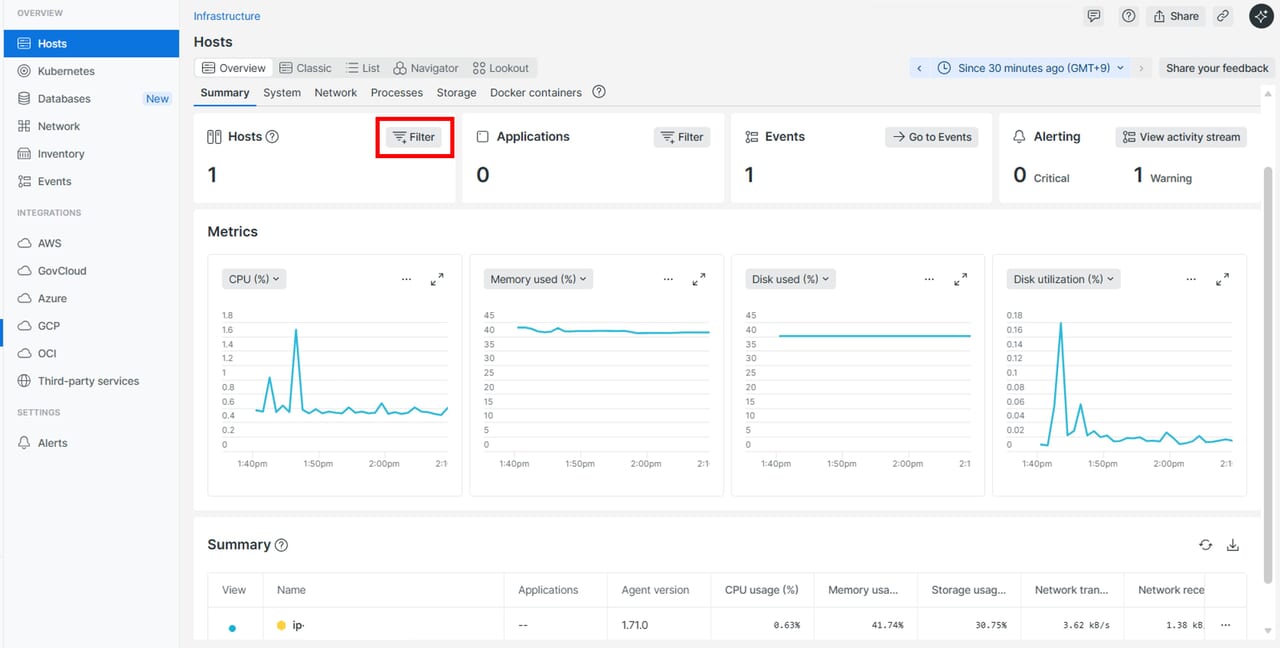1280x648 pixels.
Task: Expand the Disk utilization (%) dropdown
Action: pyautogui.click(x=1063, y=279)
